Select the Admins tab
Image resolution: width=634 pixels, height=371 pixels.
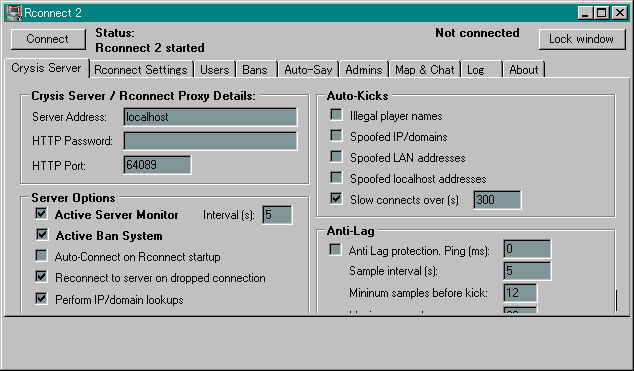tap(364, 70)
